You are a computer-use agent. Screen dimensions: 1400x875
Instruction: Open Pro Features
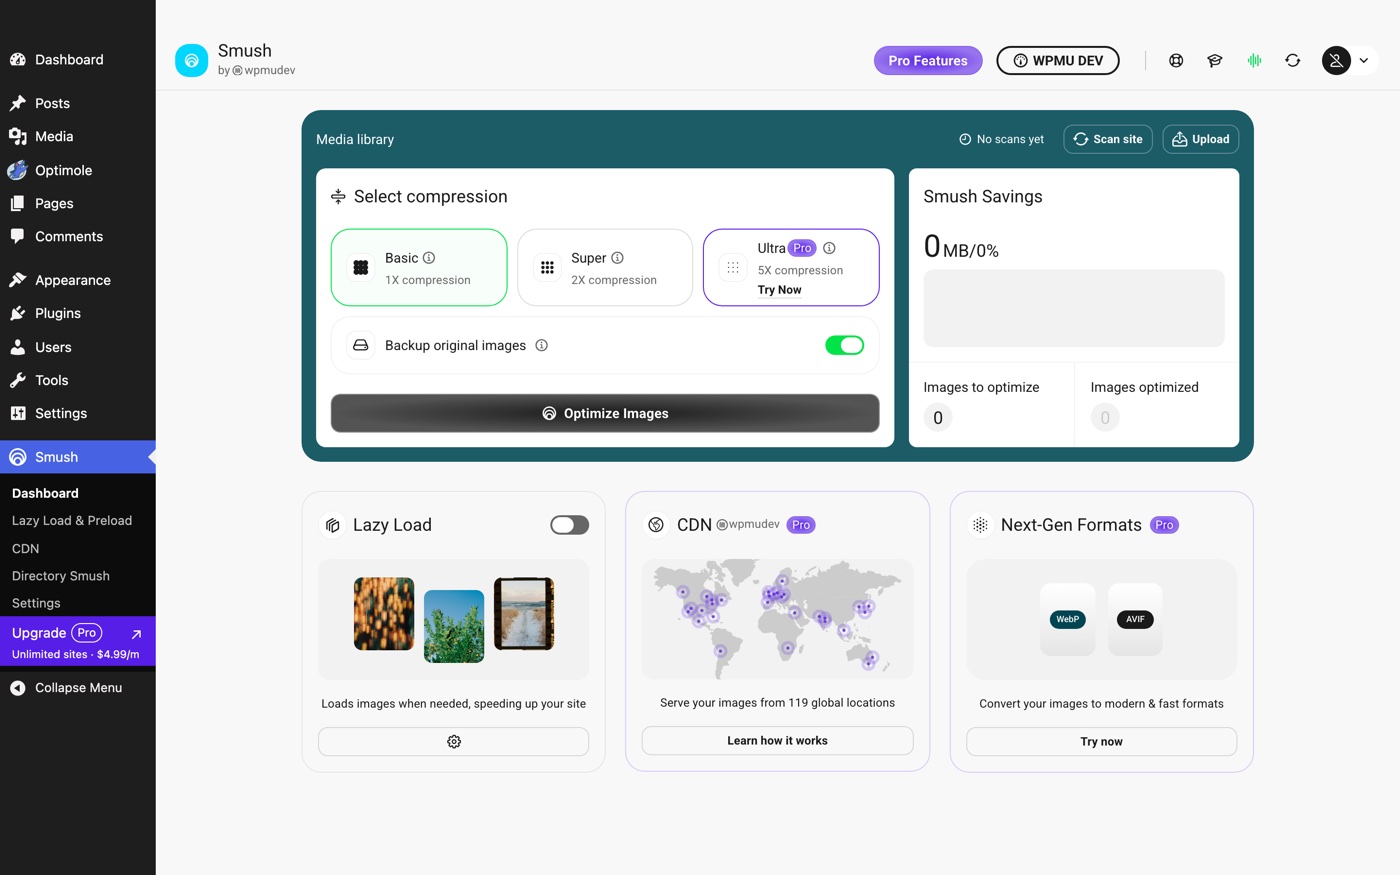(x=928, y=61)
